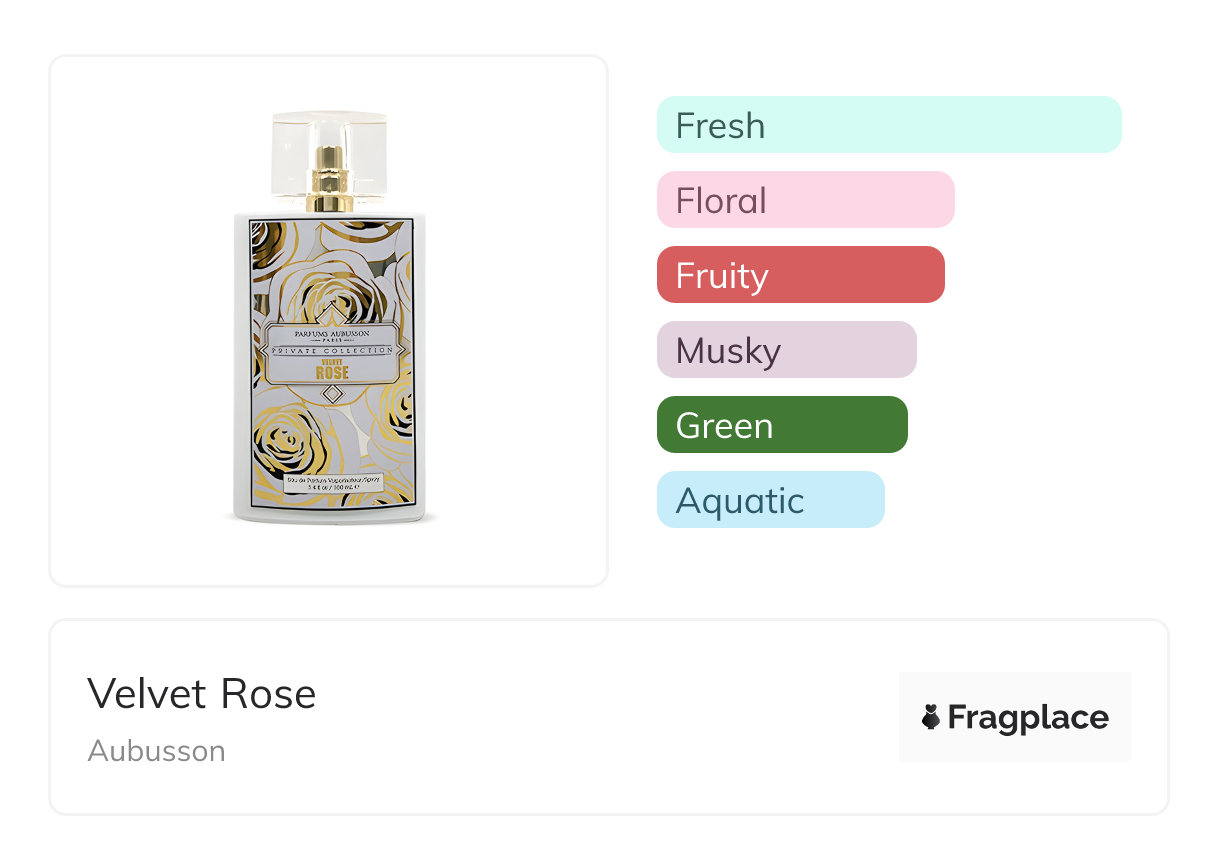Click the Fragplace perfume bottle logo icon
The image size is (1218, 864).
click(931, 717)
